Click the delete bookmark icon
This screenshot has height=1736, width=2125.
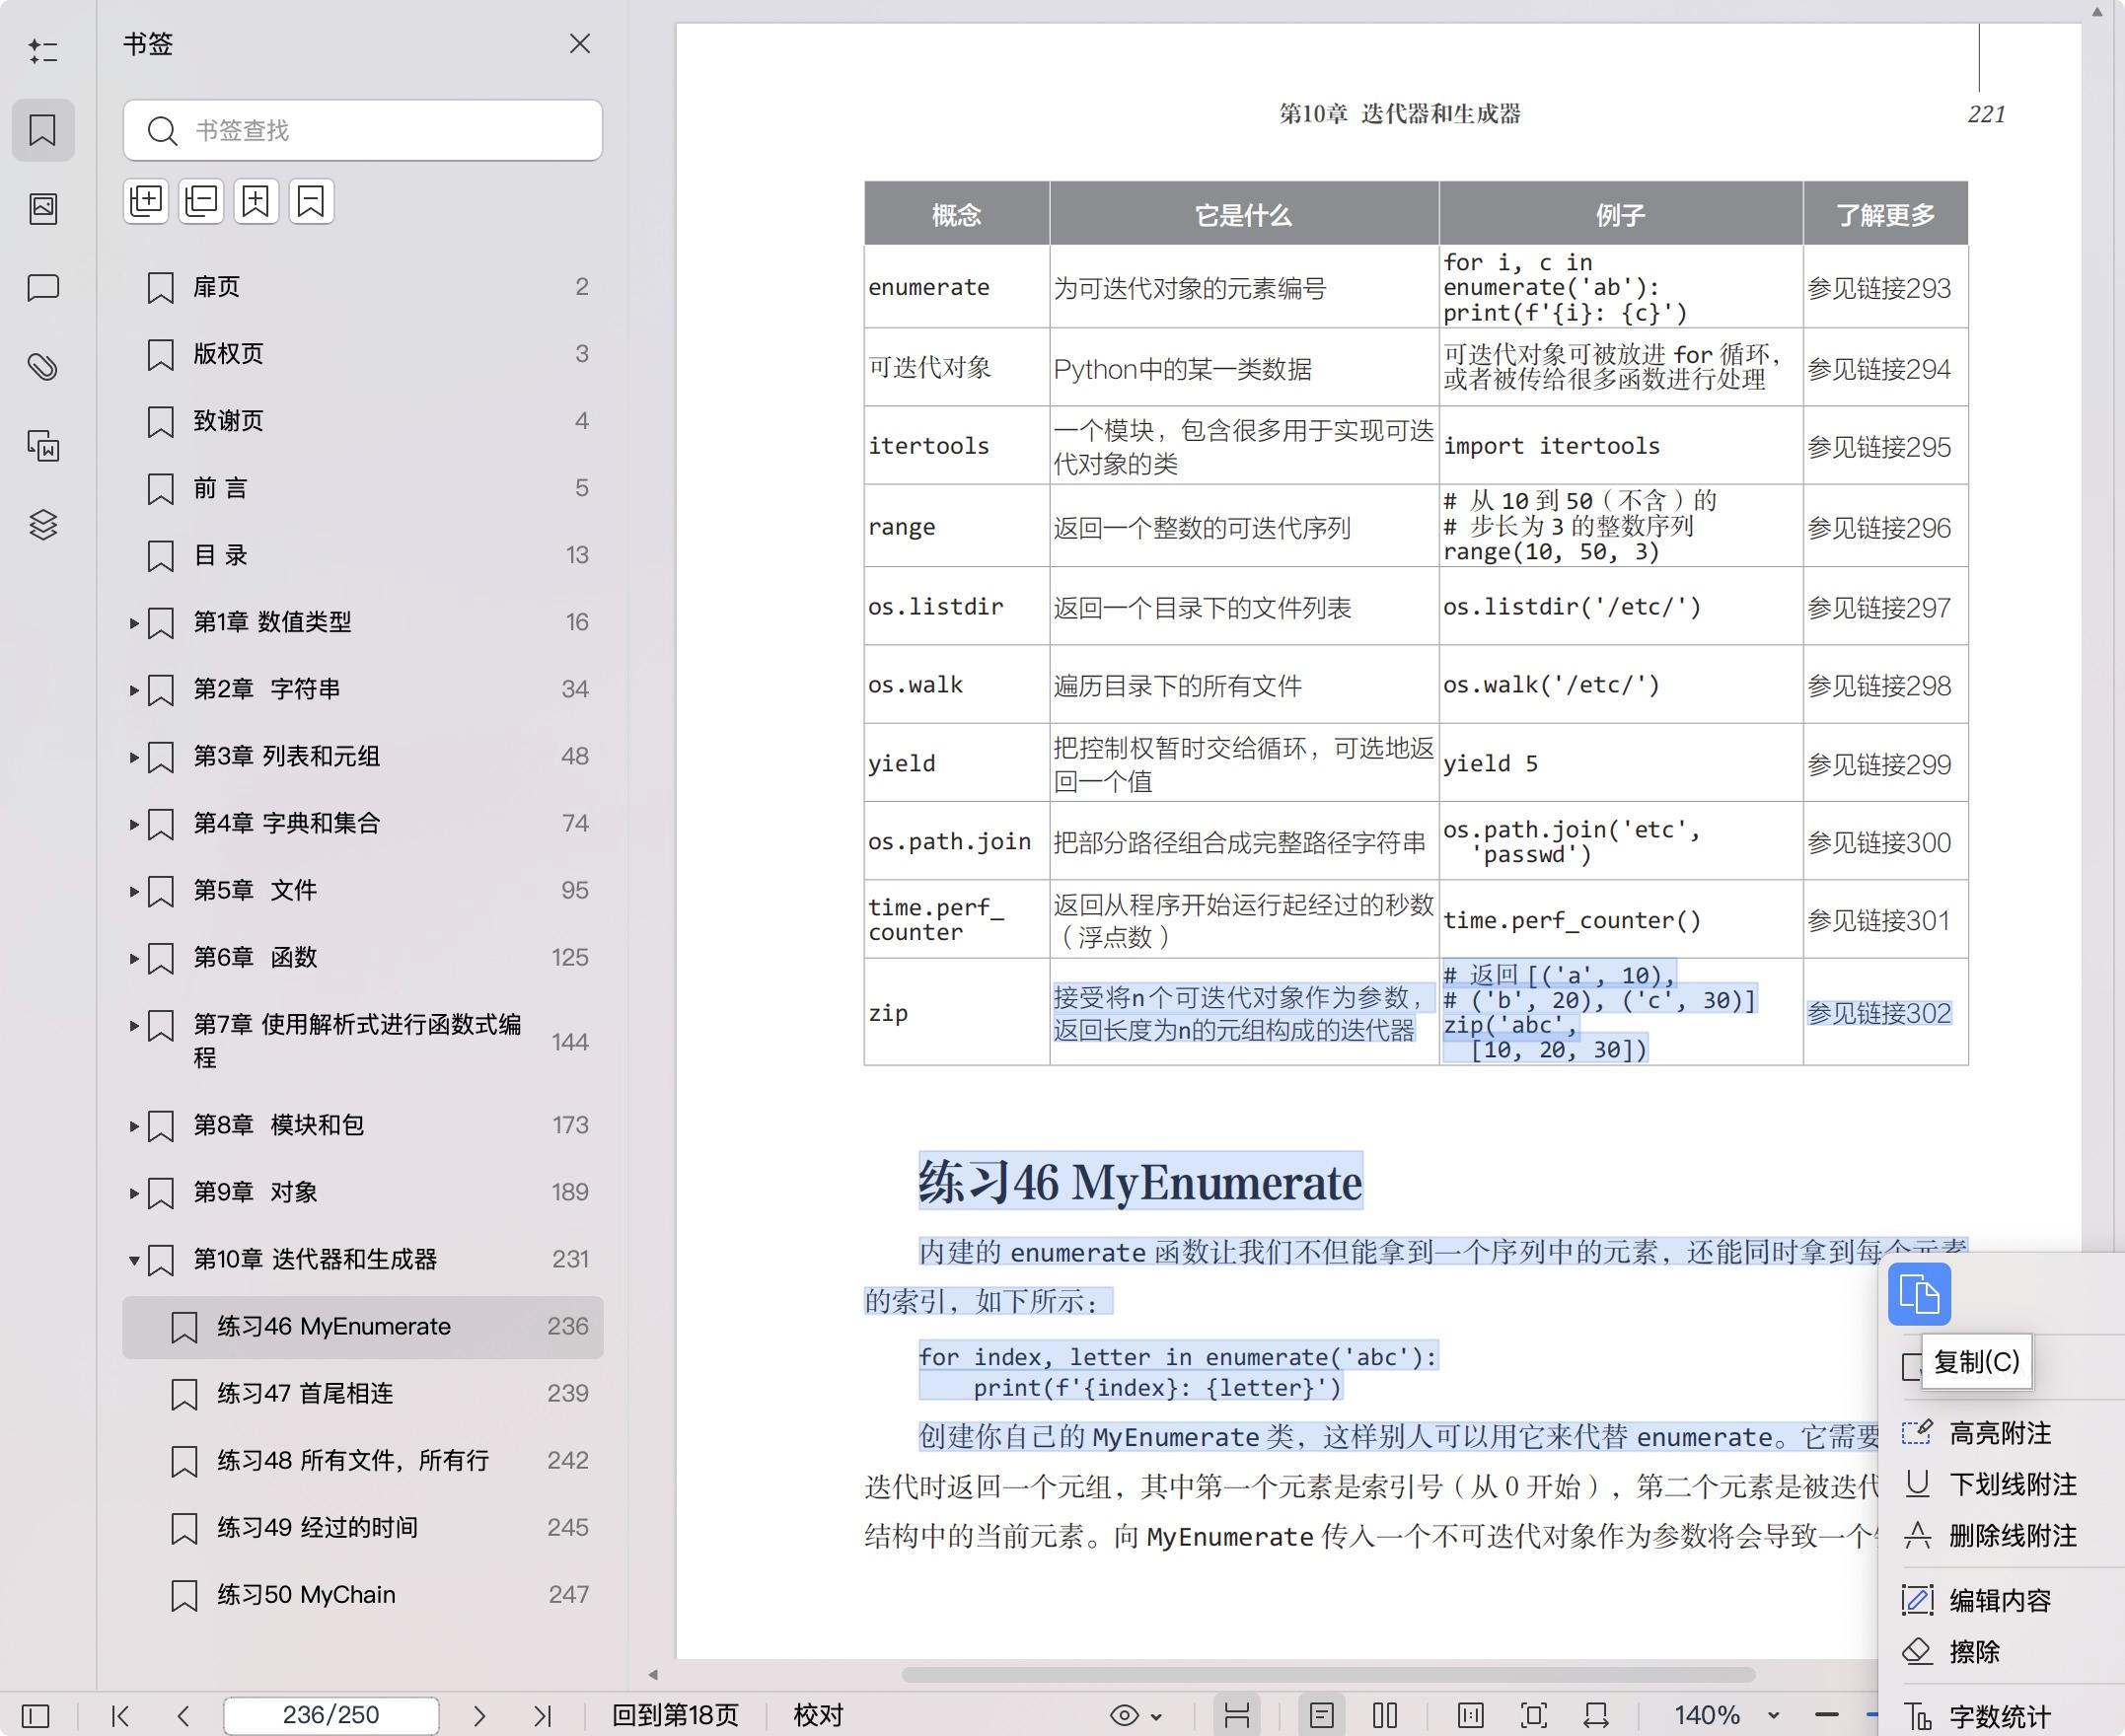tap(311, 201)
